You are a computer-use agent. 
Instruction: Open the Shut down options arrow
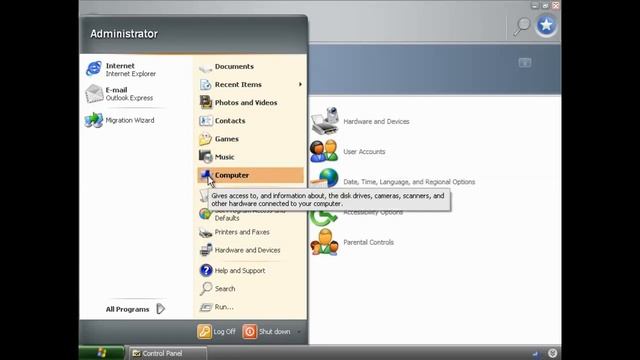tap(299, 332)
